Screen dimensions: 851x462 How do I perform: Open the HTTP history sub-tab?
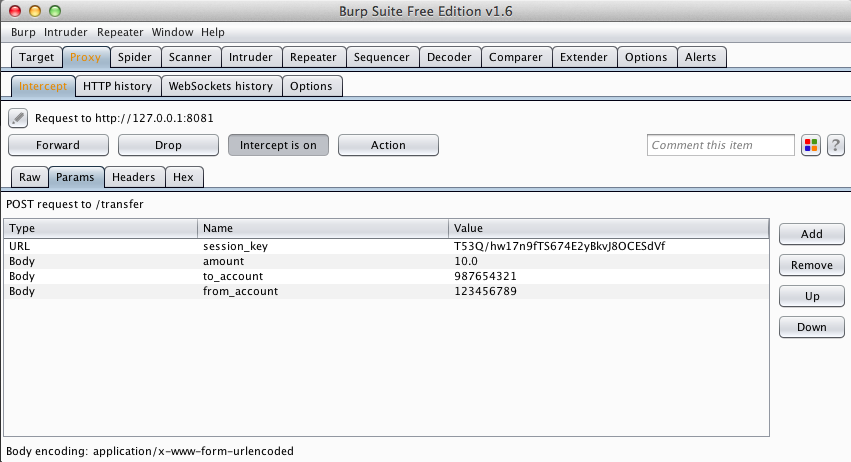click(117, 86)
